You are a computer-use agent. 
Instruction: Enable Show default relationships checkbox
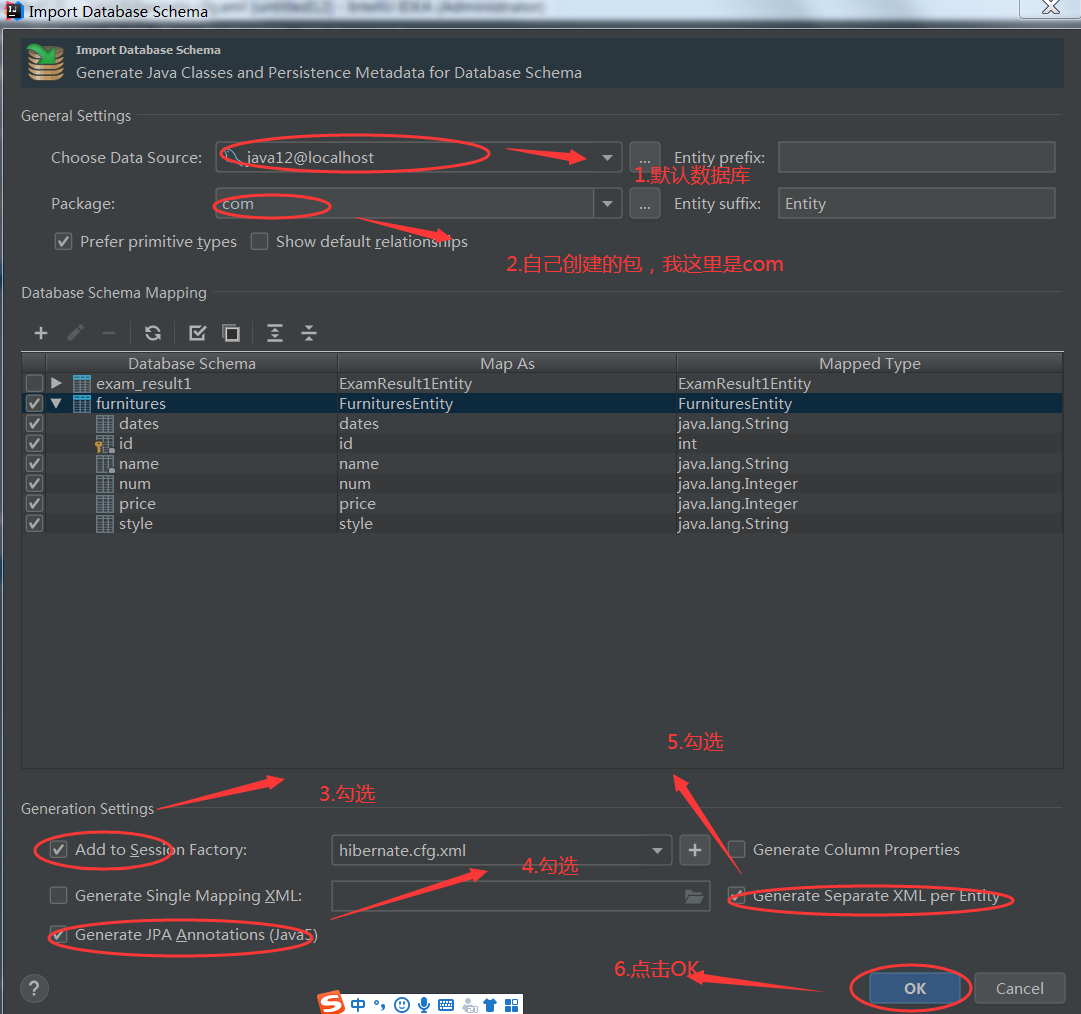click(x=259, y=242)
